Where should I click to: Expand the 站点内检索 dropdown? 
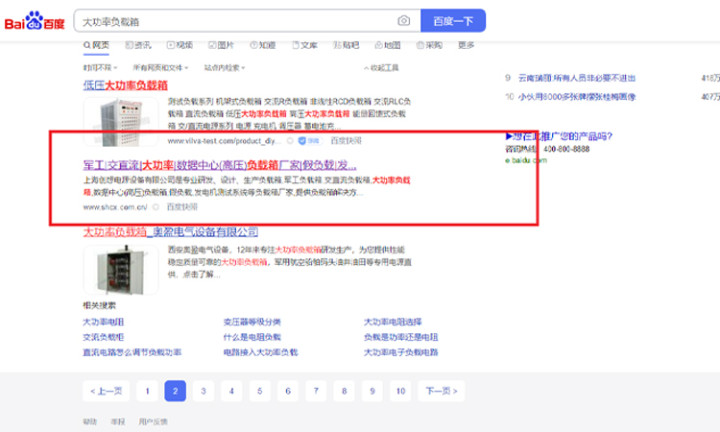pyautogui.click(x=225, y=67)
